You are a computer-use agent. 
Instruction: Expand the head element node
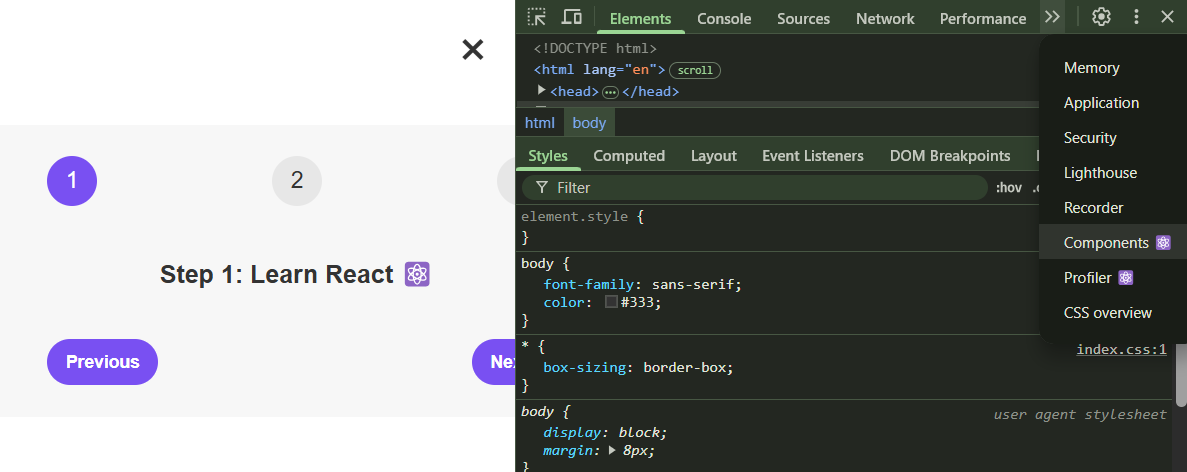click(542, 91)
